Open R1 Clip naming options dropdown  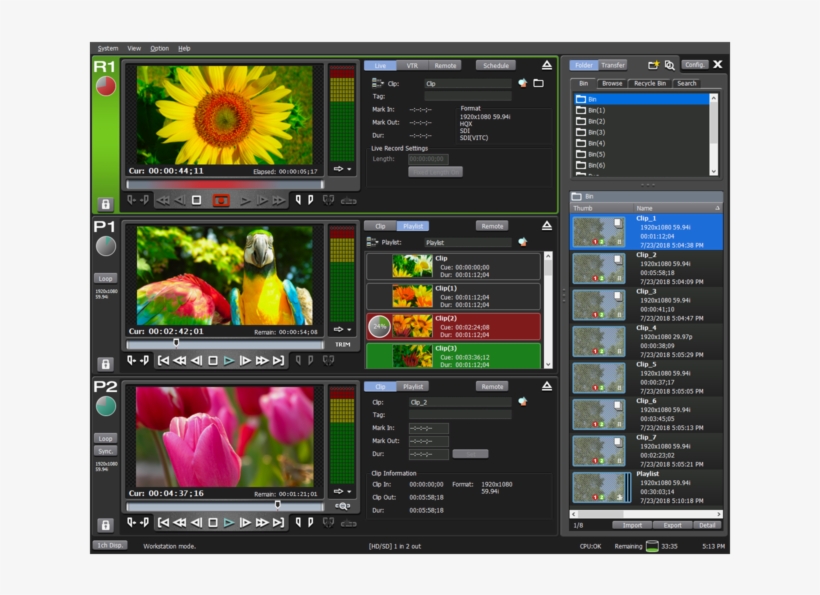(x=377, y=83)
